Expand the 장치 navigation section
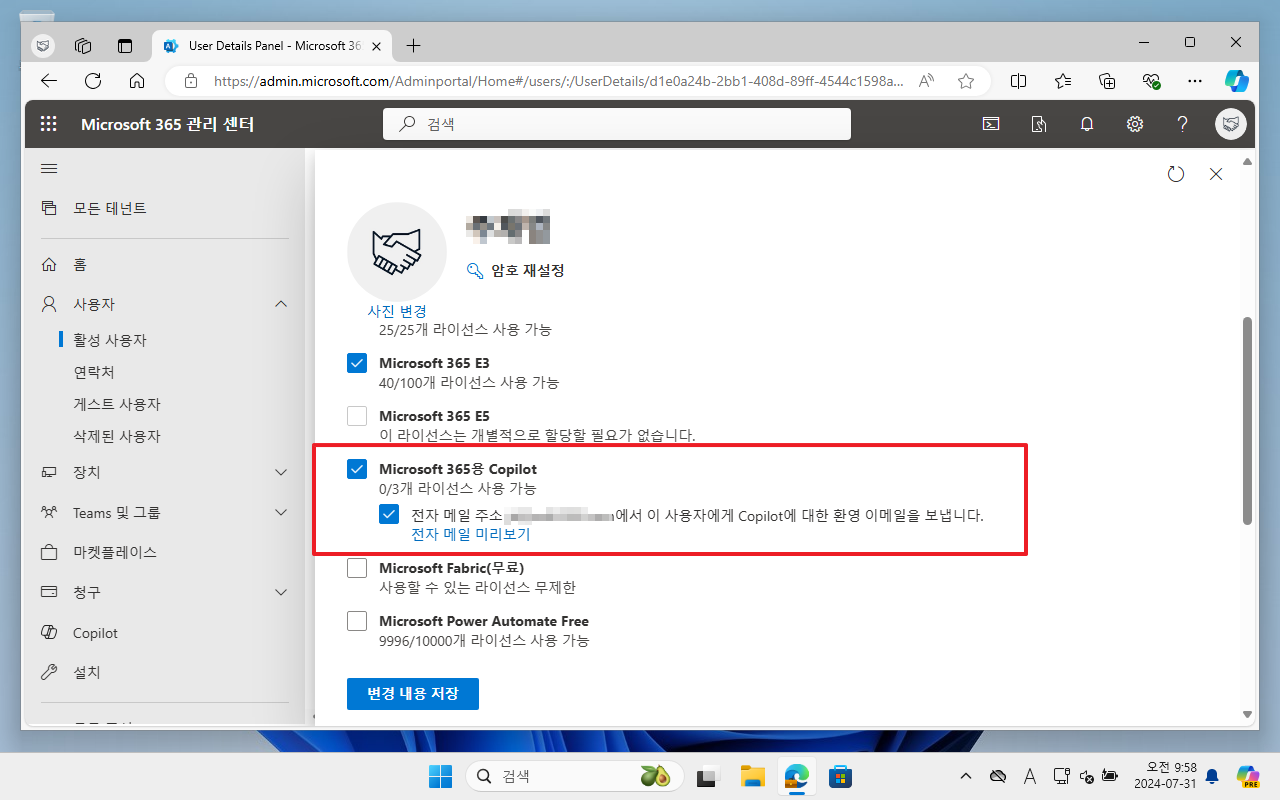Image resolution: width=1280 pixels, height=800 pixels. [x=281, y=472]
